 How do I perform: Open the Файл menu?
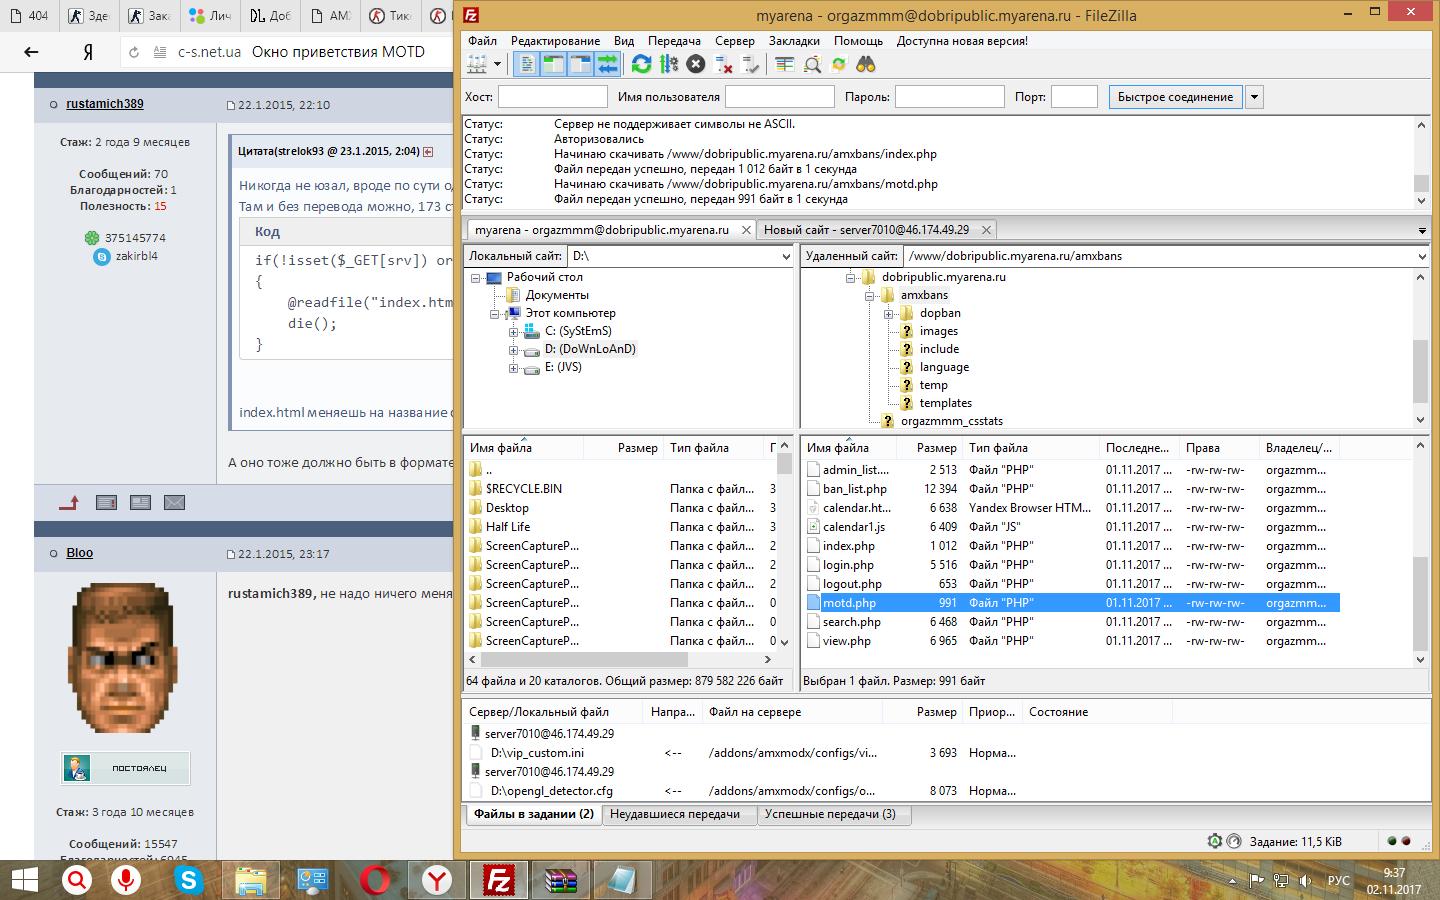[482, 41]
